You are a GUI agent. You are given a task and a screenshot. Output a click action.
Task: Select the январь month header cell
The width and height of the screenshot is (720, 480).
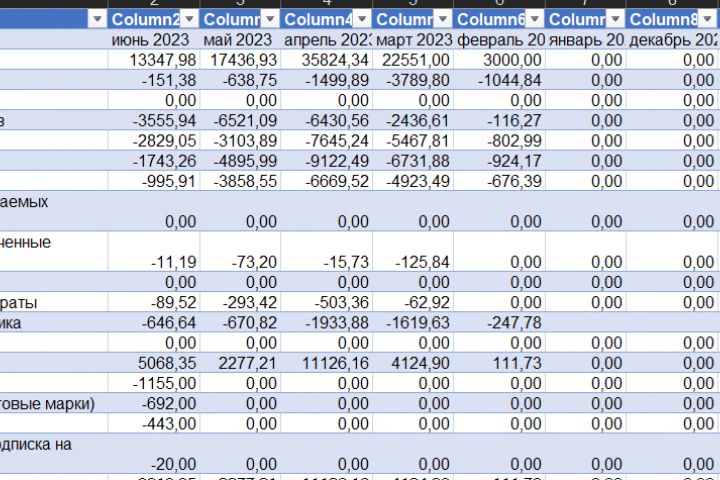pos(585,40)
